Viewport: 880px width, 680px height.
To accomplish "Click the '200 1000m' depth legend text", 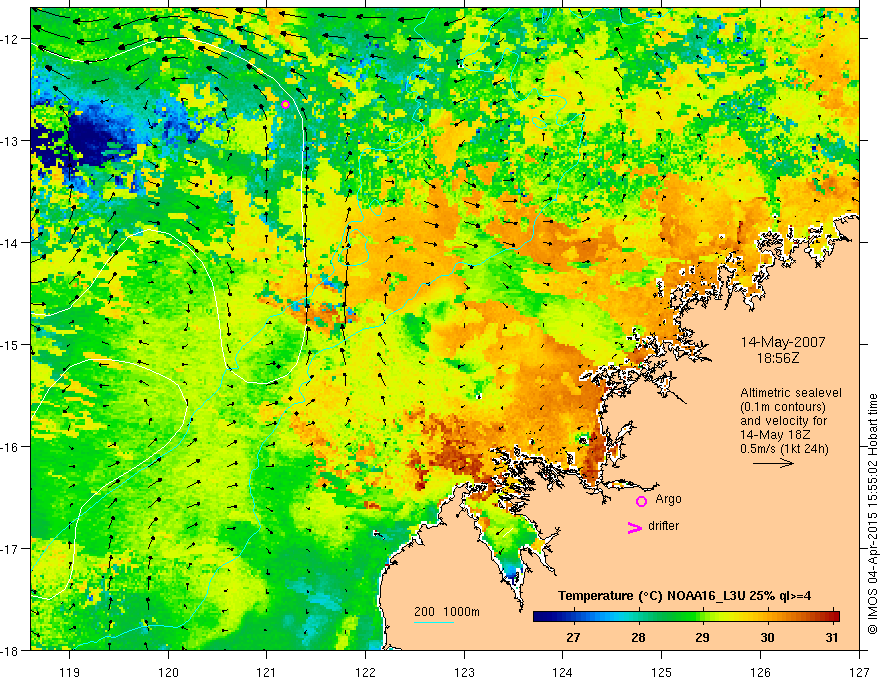I will [x=447, y=612].
